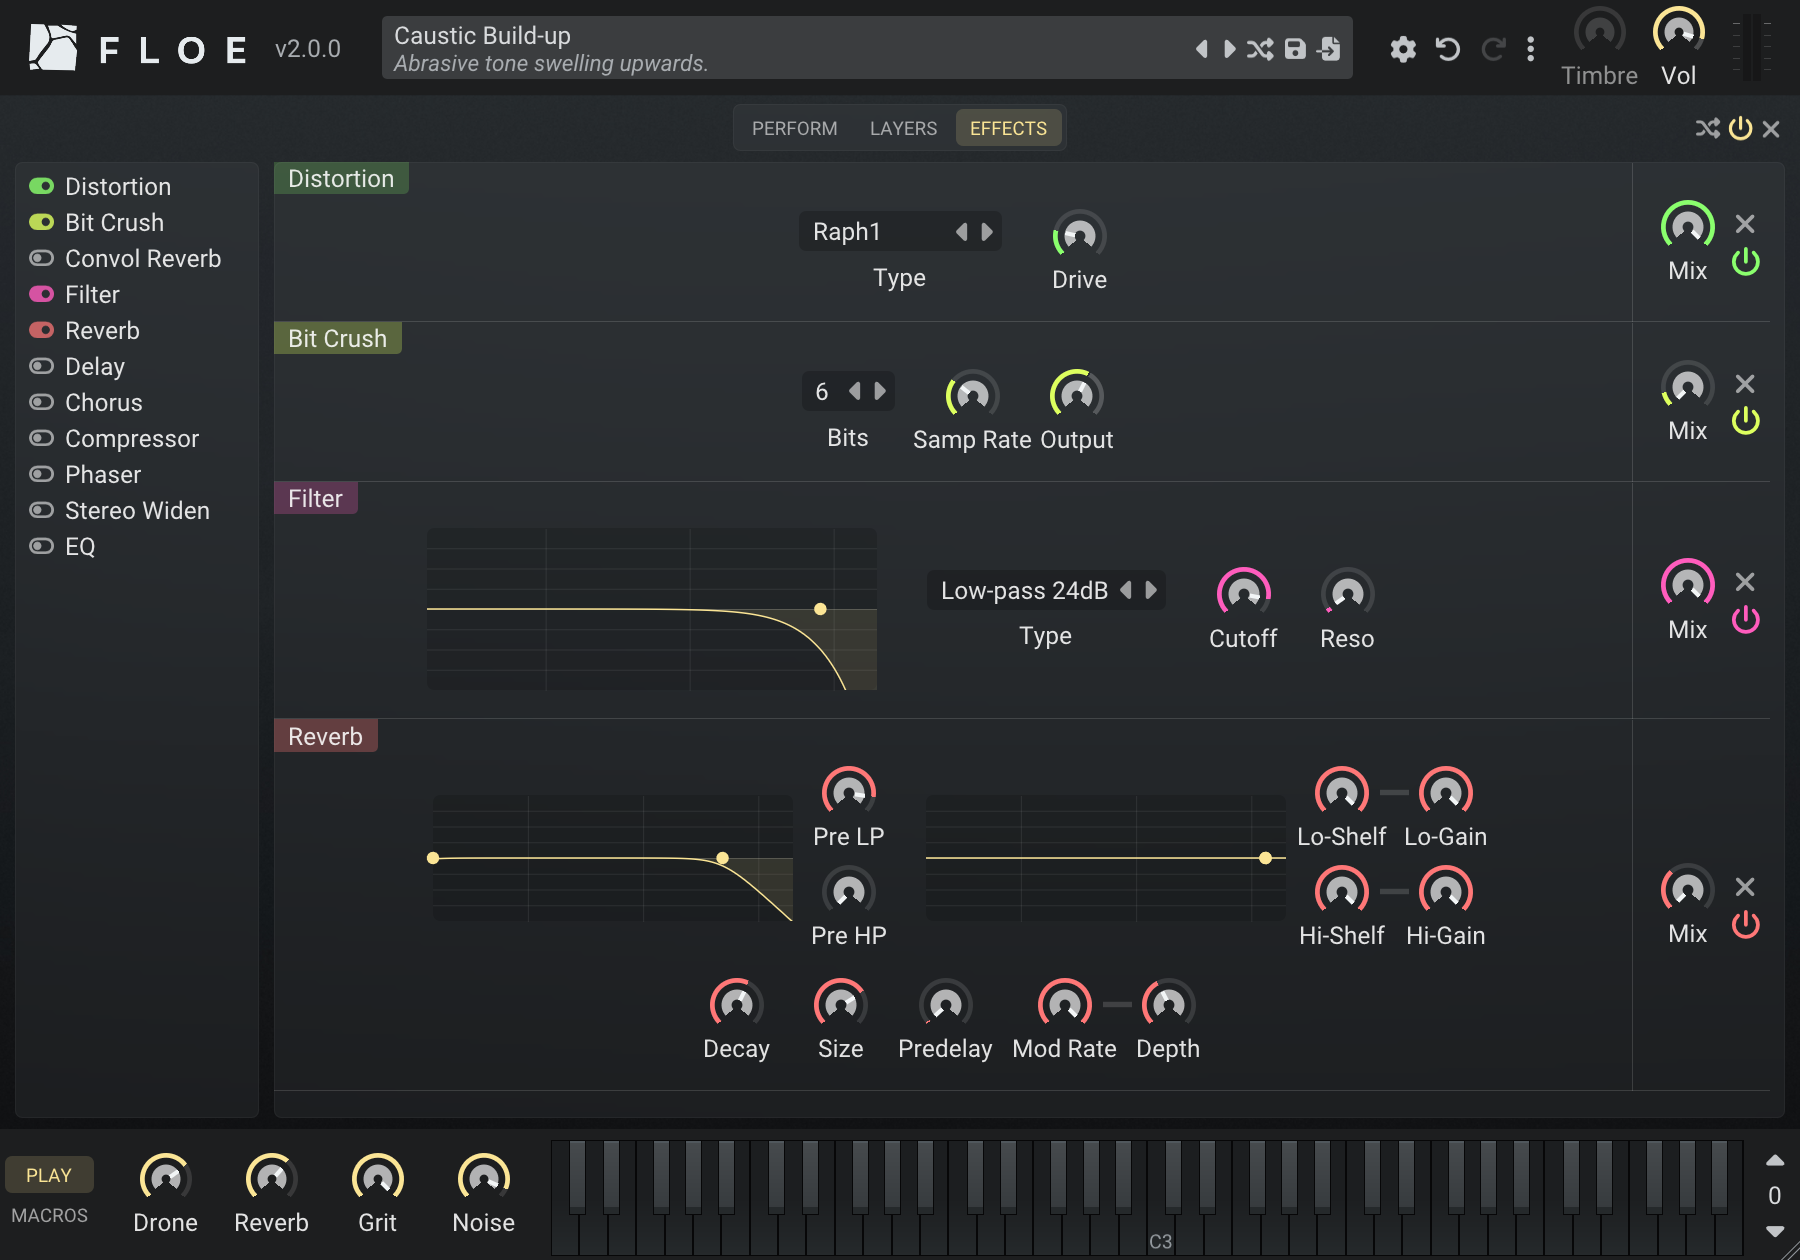Switch to the PERFORM tab
The width and height of the screenshot is (1800, 1260).
[795, 128]
